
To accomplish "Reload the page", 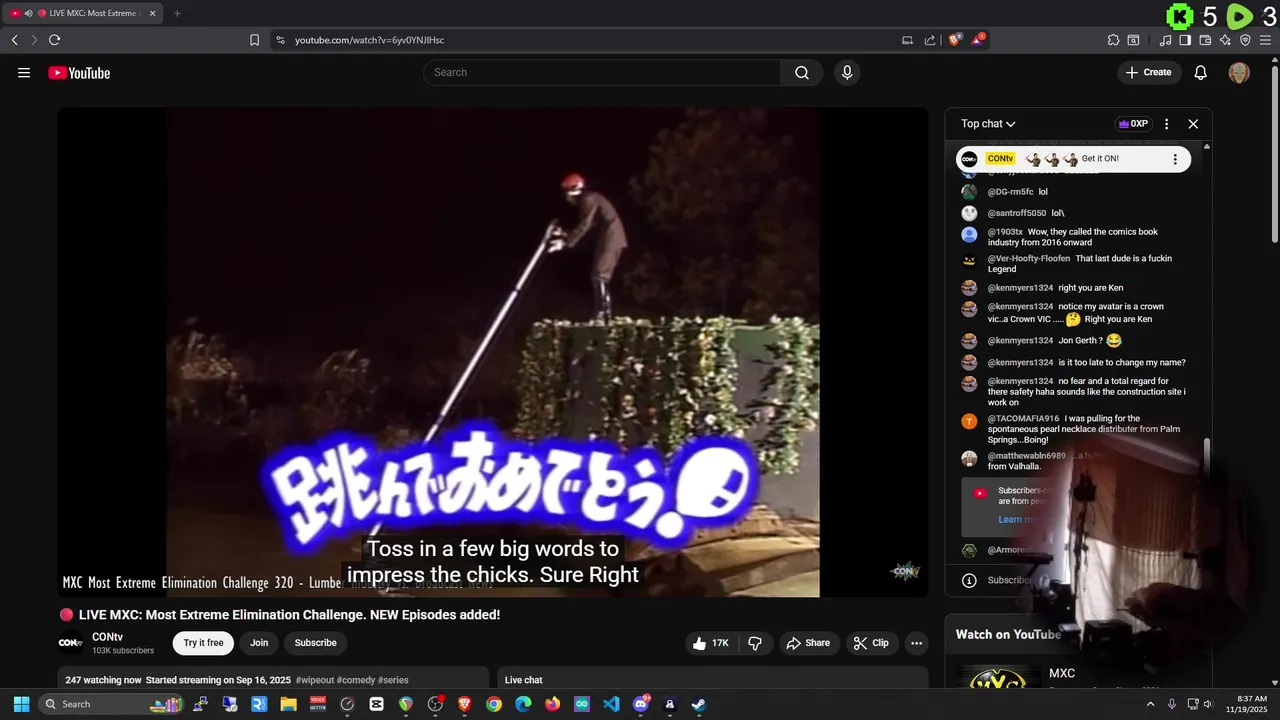I will pyautogui.click(x=54, y=40).
